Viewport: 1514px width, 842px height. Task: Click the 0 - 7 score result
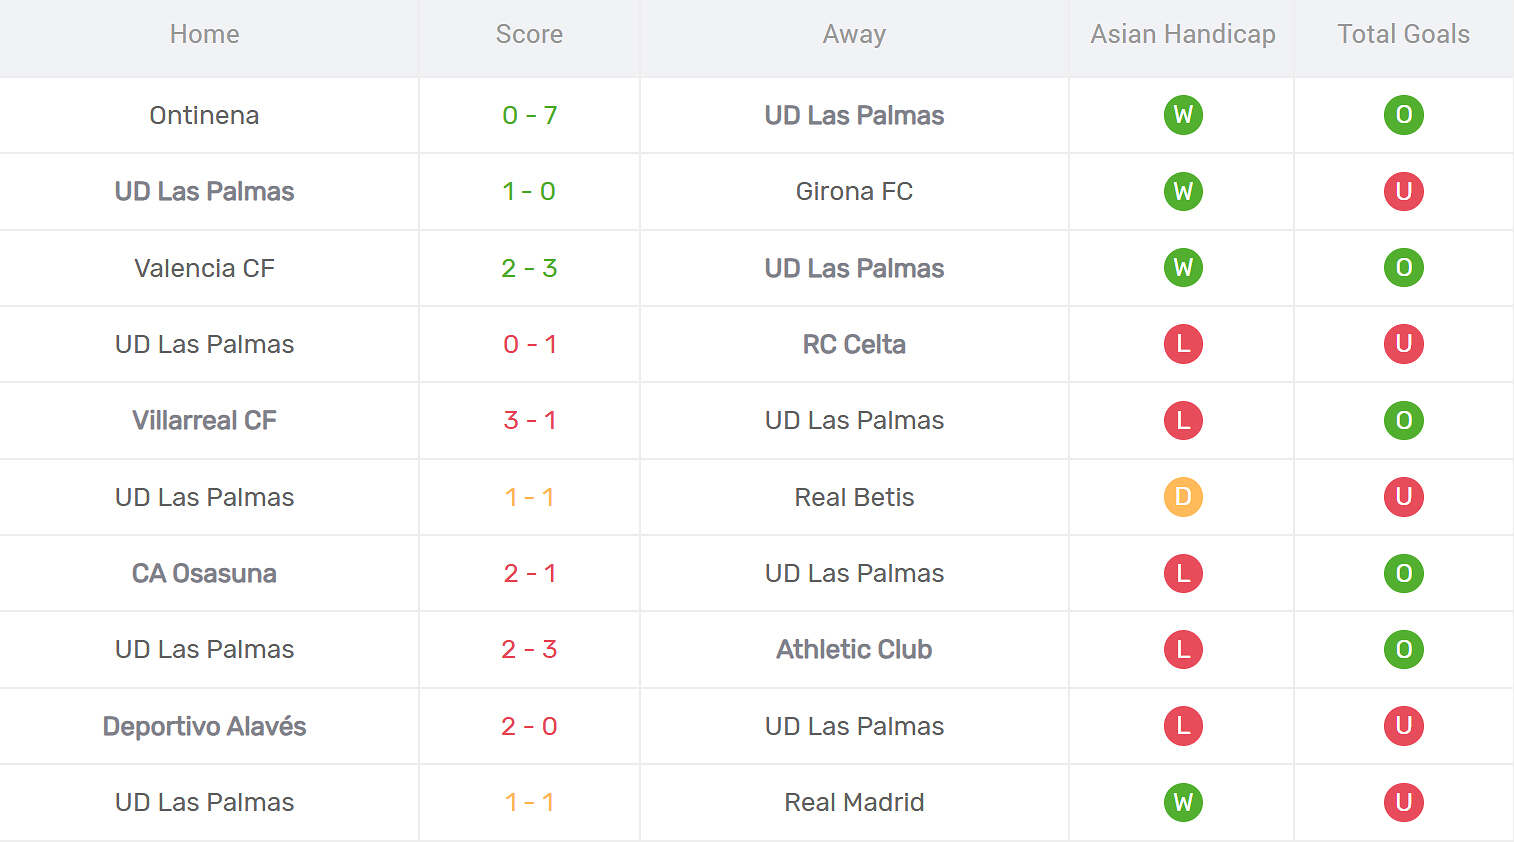click(x=529, y=115)
